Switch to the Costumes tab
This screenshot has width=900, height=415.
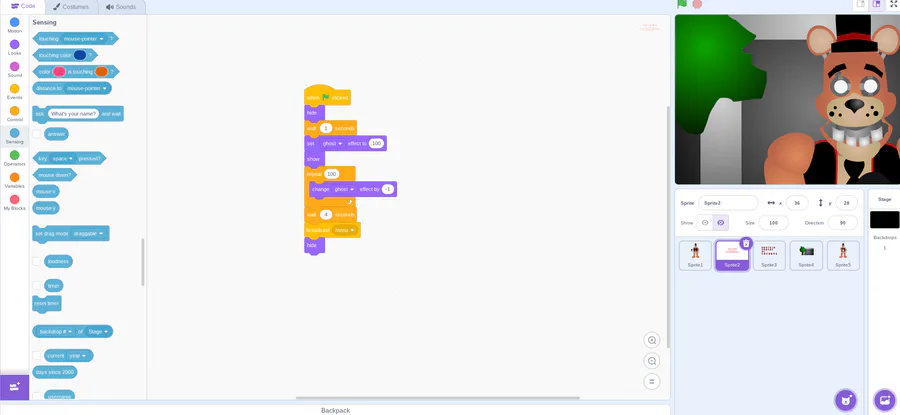72,6
